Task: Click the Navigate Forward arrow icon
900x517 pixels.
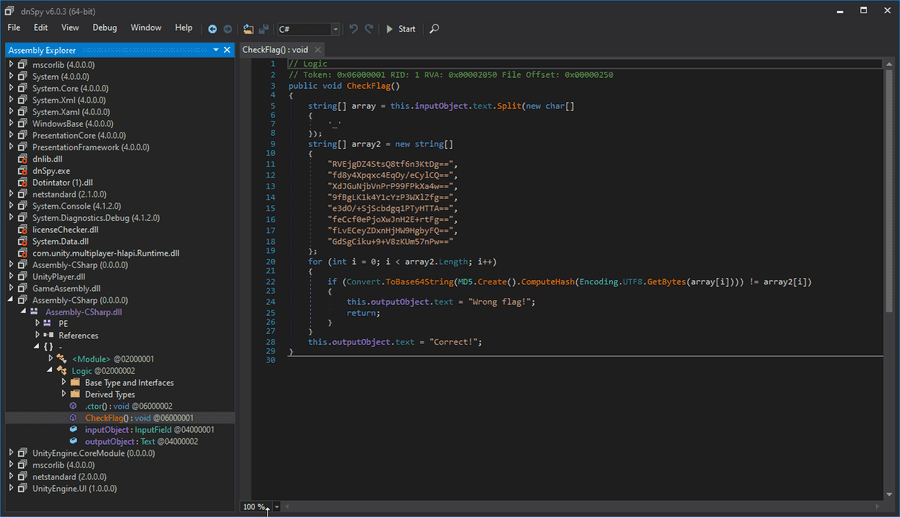Action: coord(228,29)
